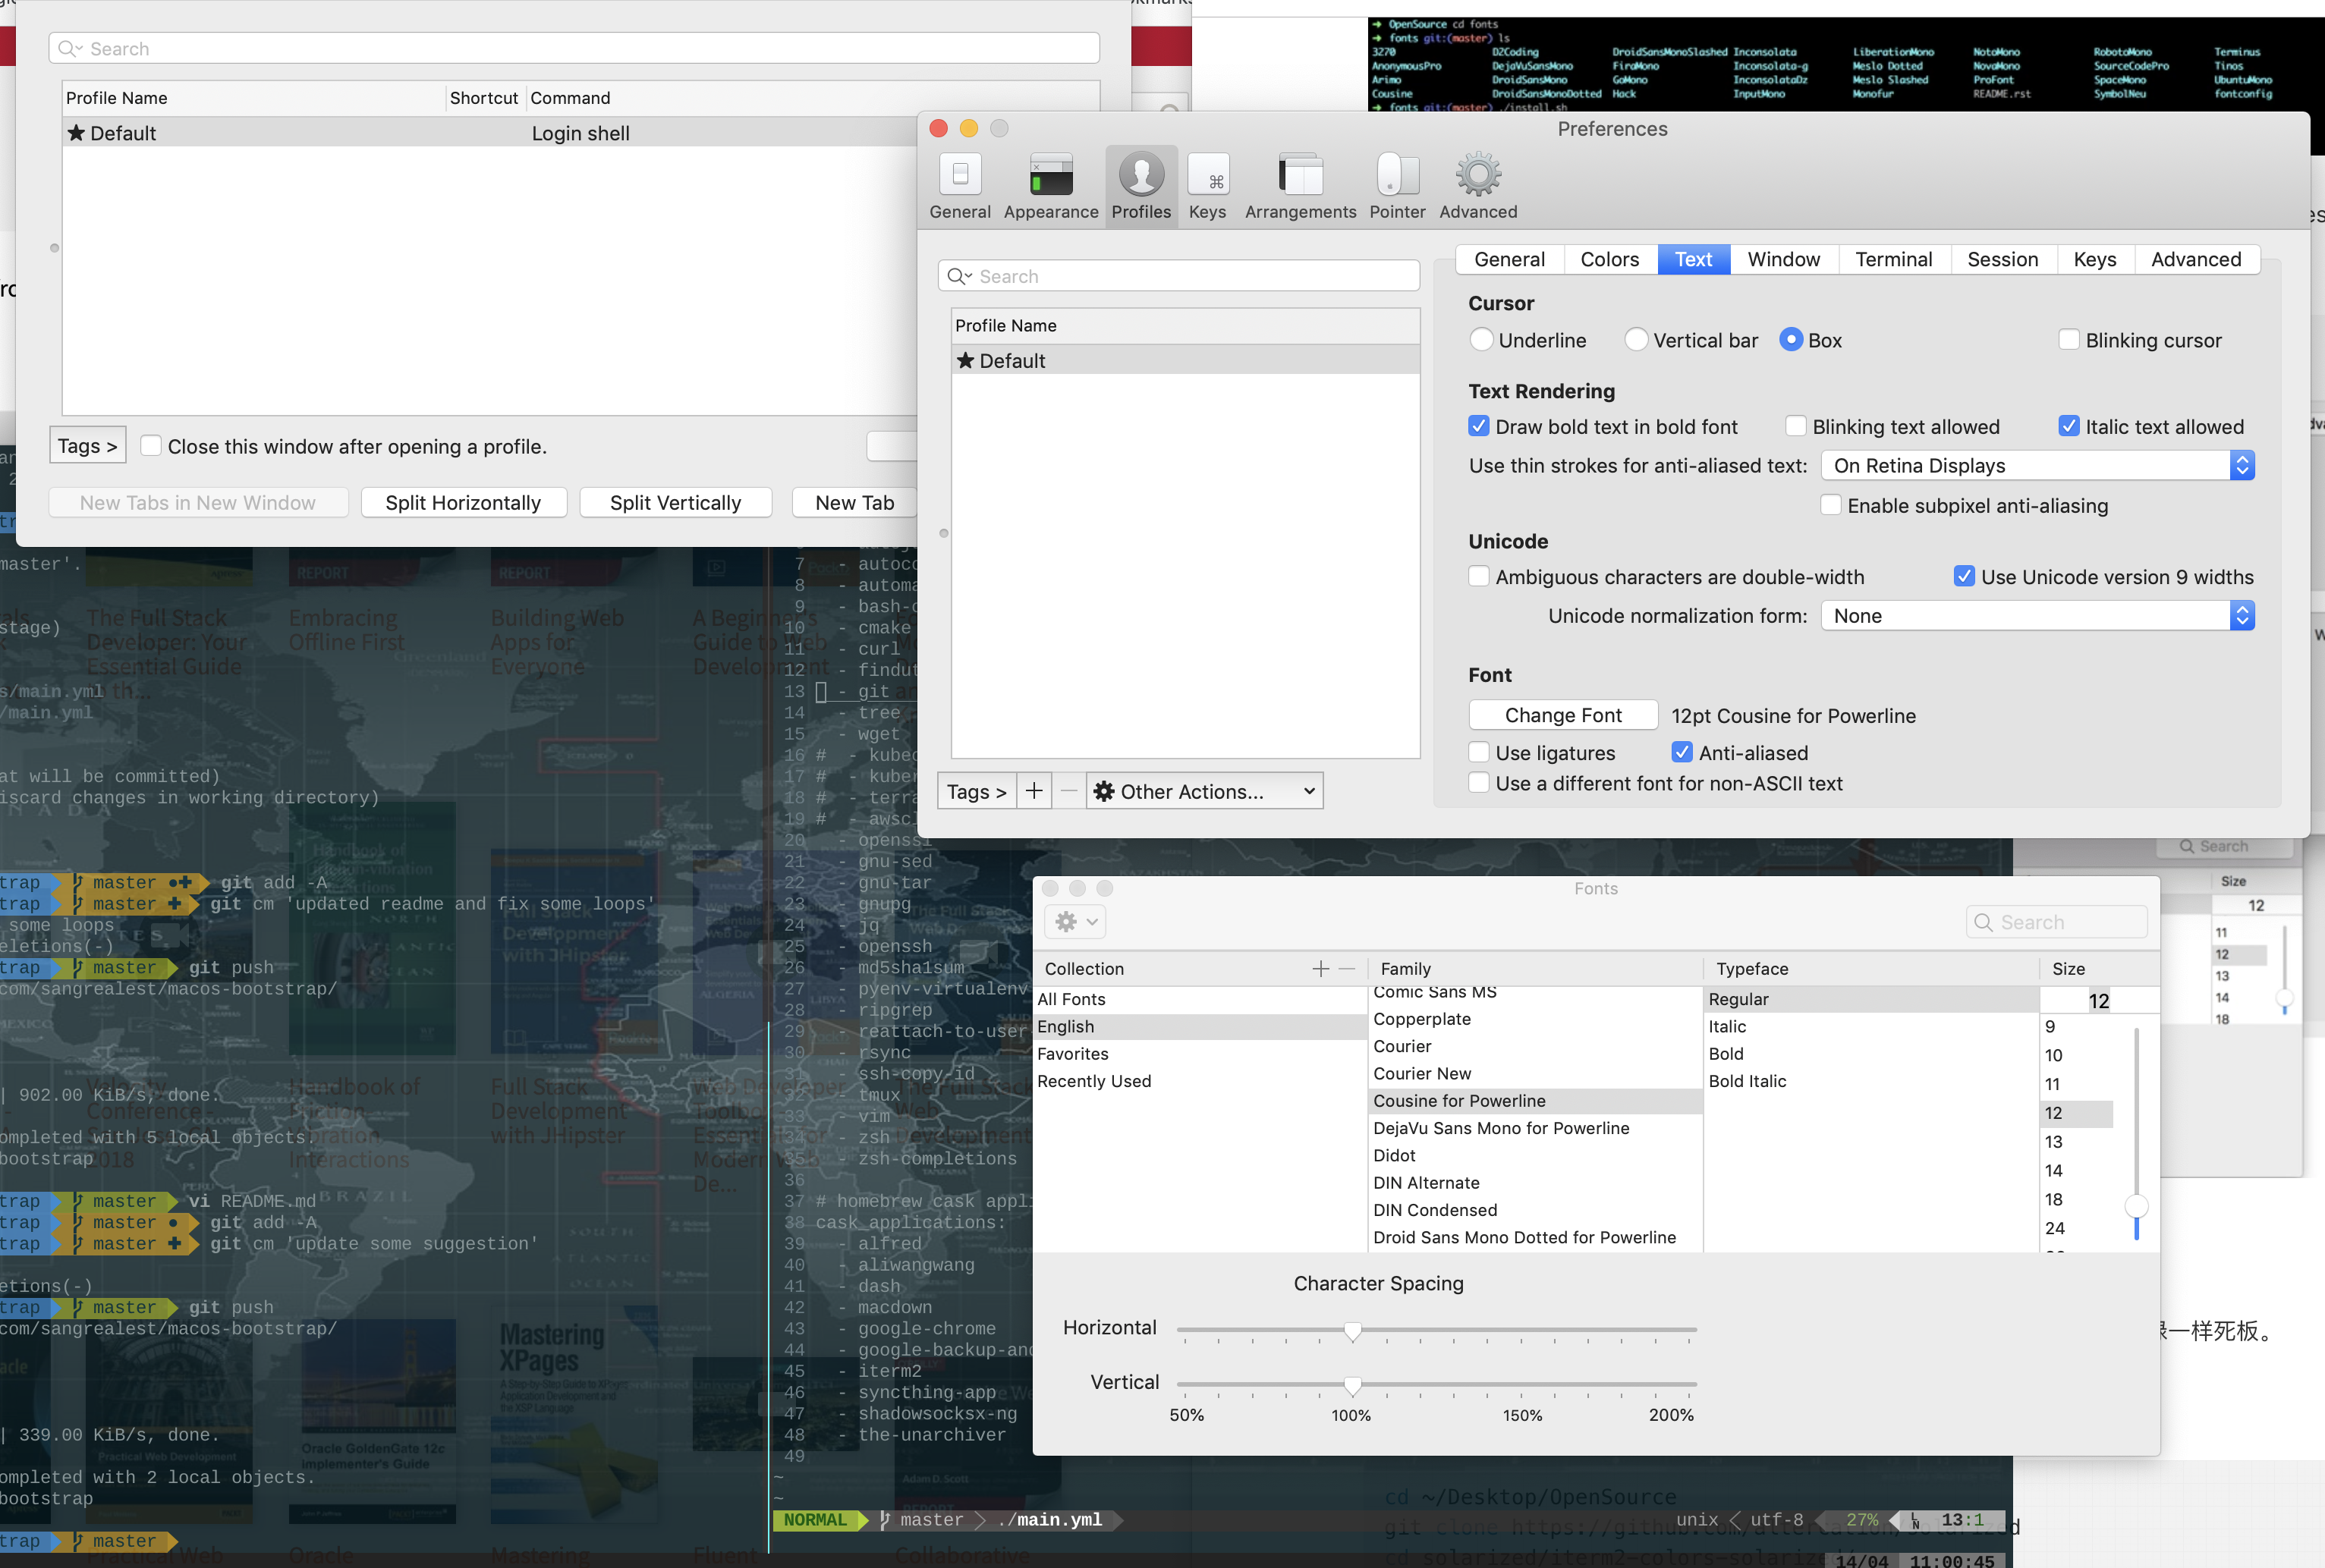Select Favorites font collection

(1199, 1054)
